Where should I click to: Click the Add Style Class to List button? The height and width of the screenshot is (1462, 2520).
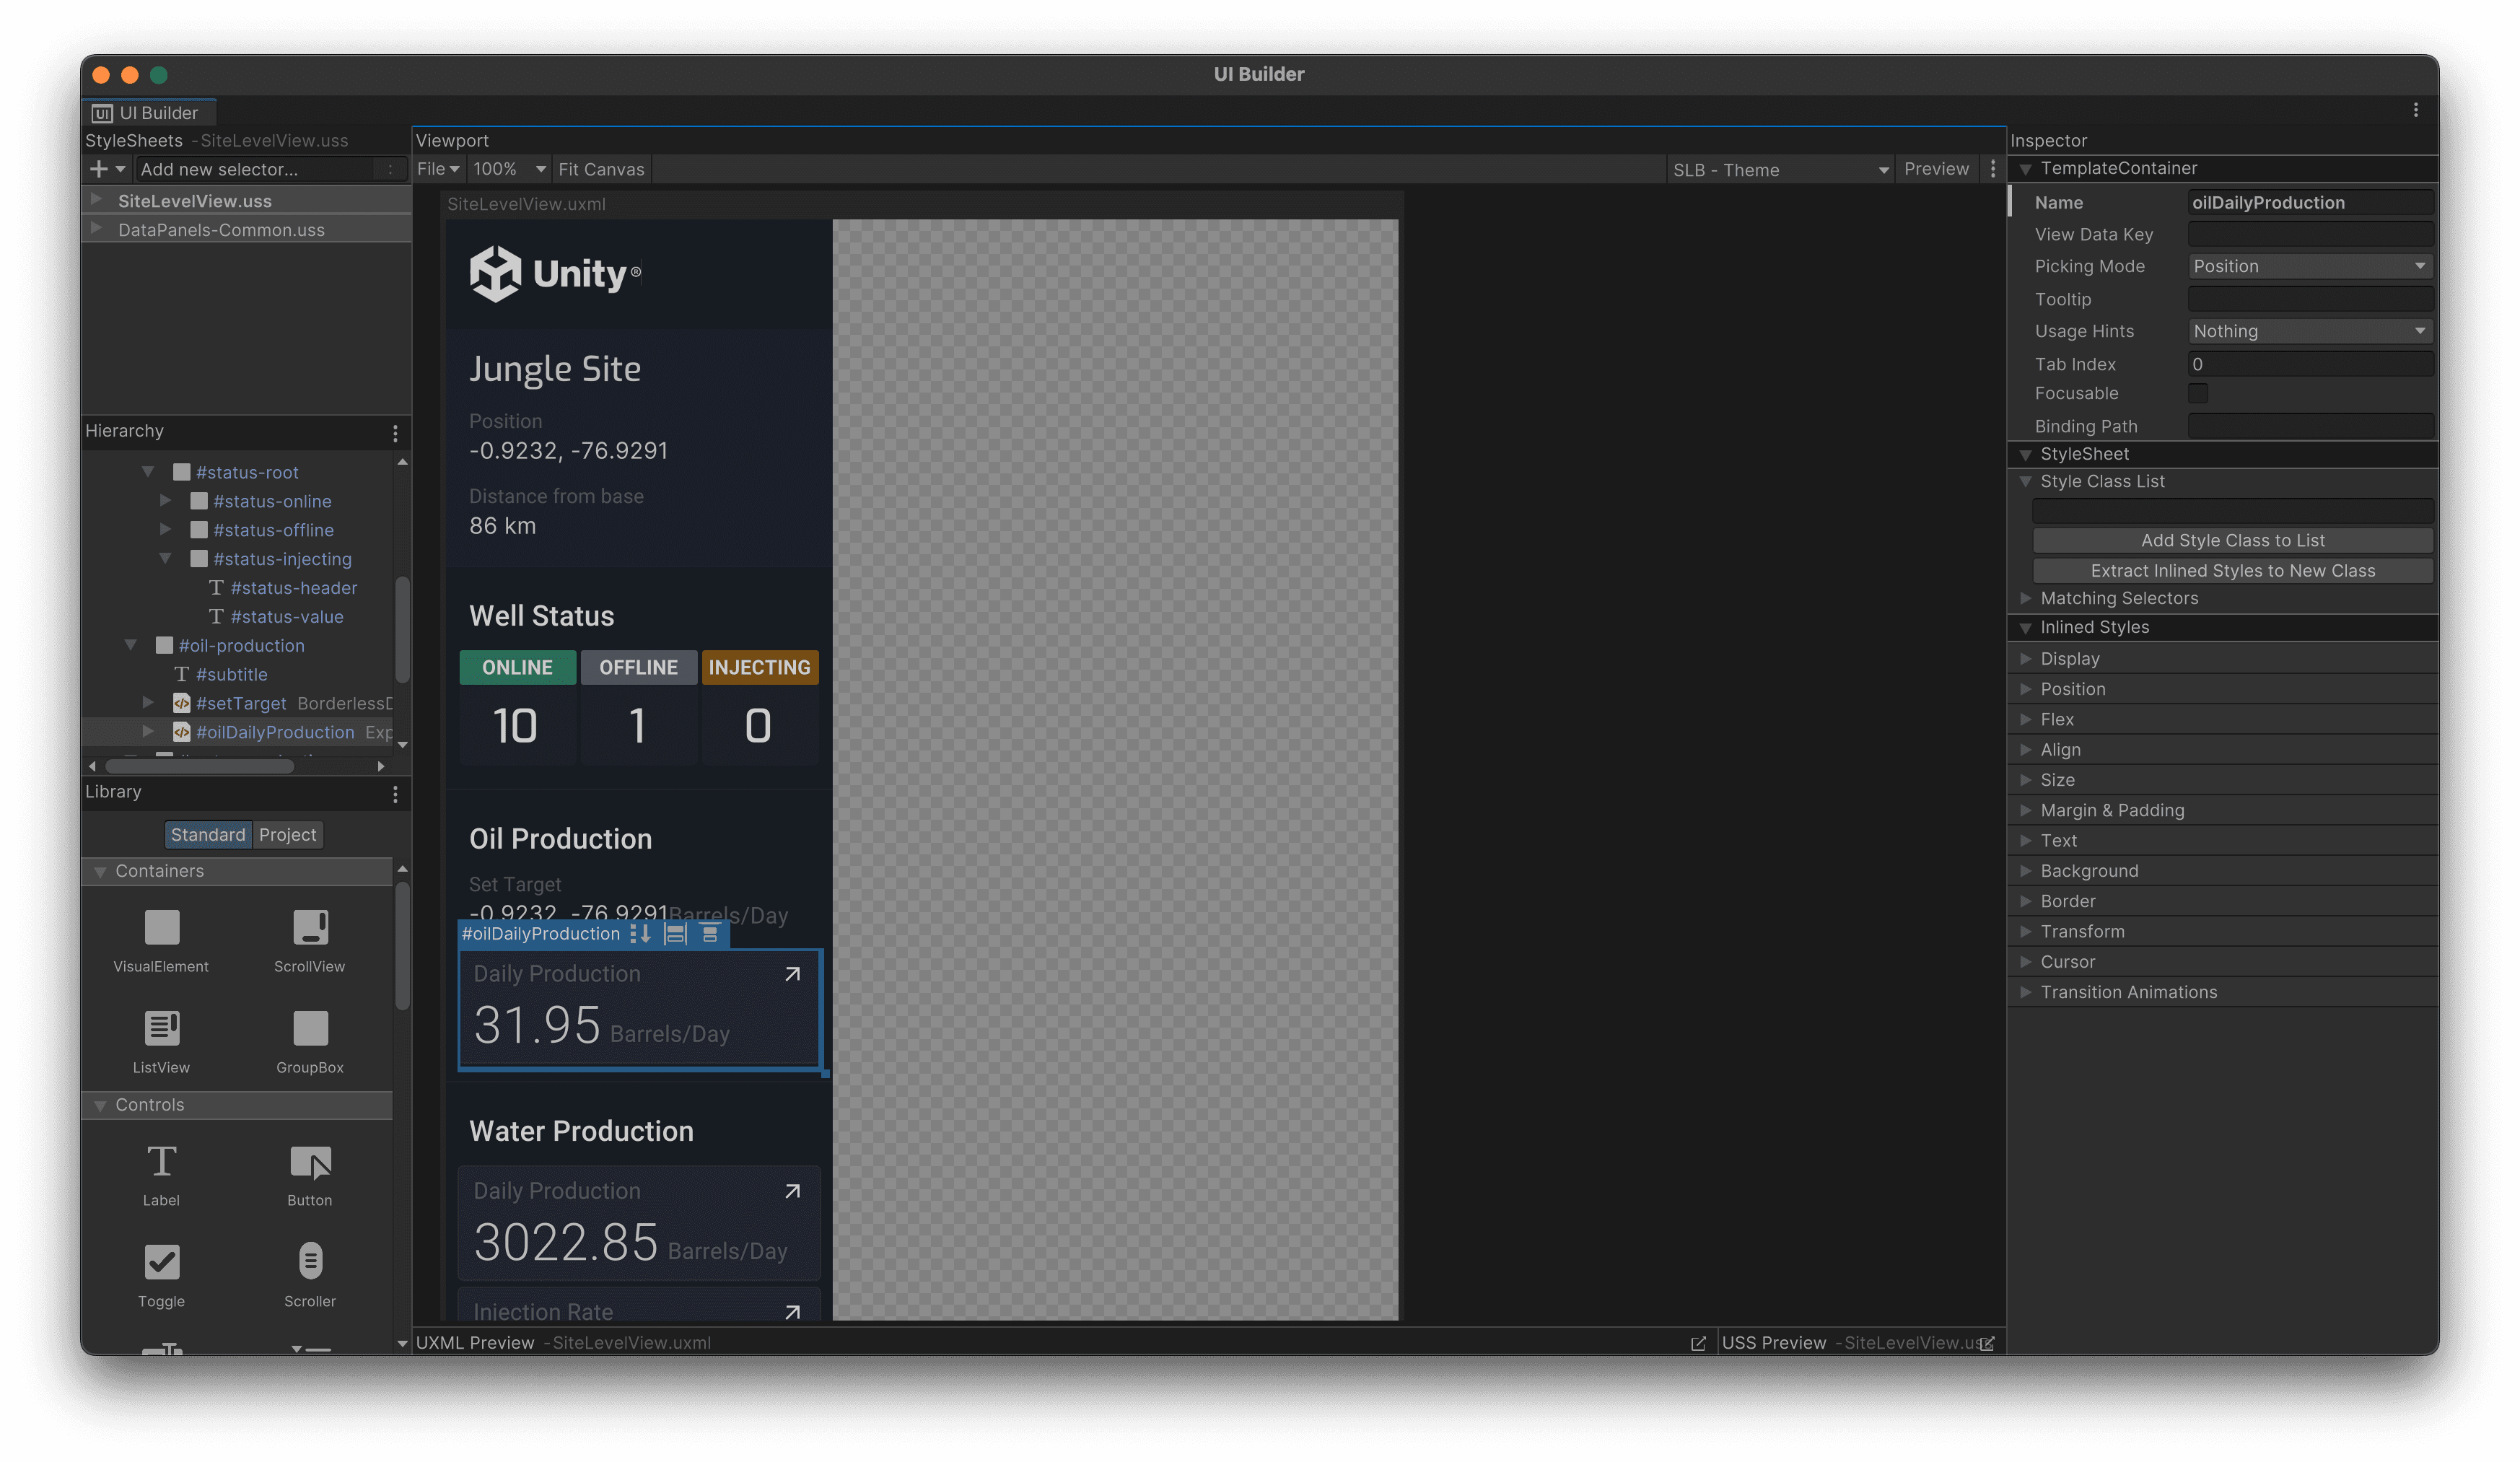(x=2233, y=540)
